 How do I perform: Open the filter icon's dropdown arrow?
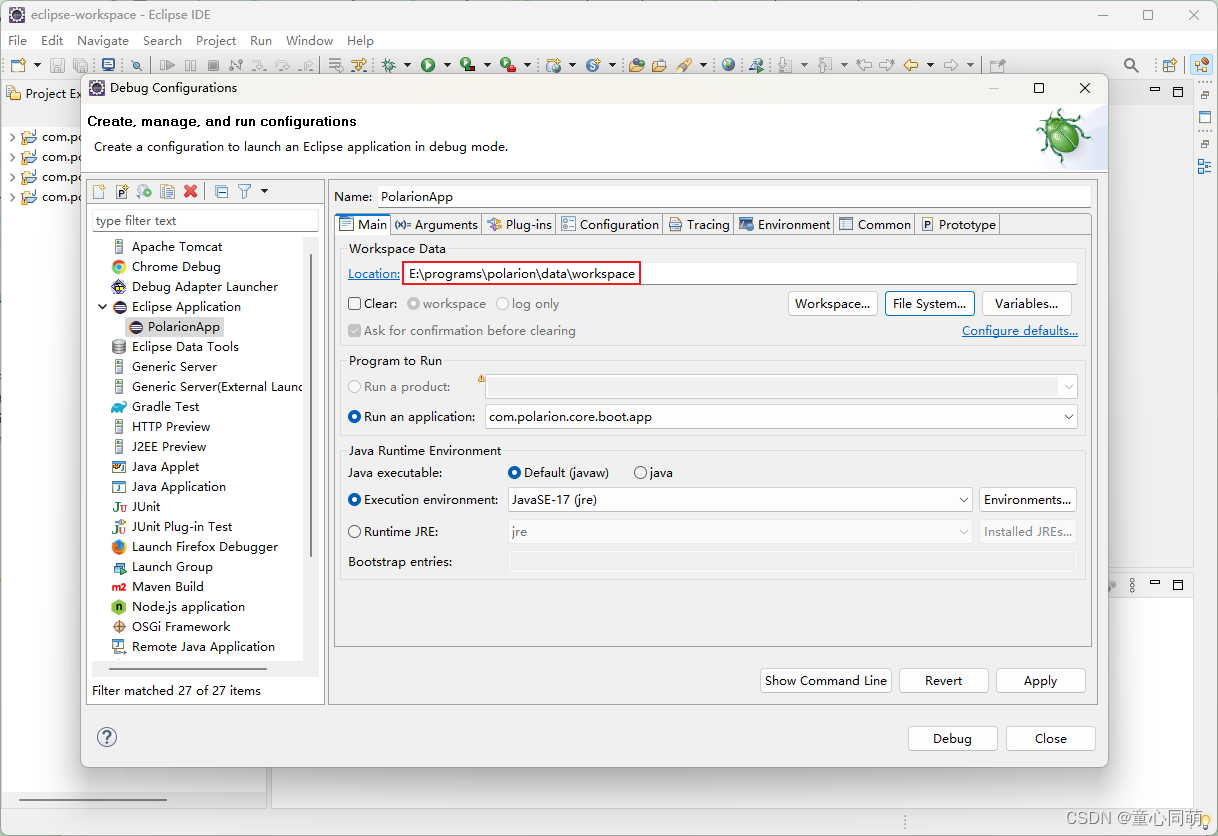coord(265,191)
